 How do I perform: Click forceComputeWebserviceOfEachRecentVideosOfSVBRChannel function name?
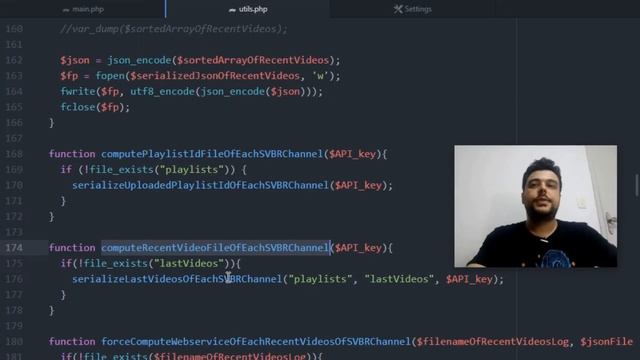click(256, 342)
